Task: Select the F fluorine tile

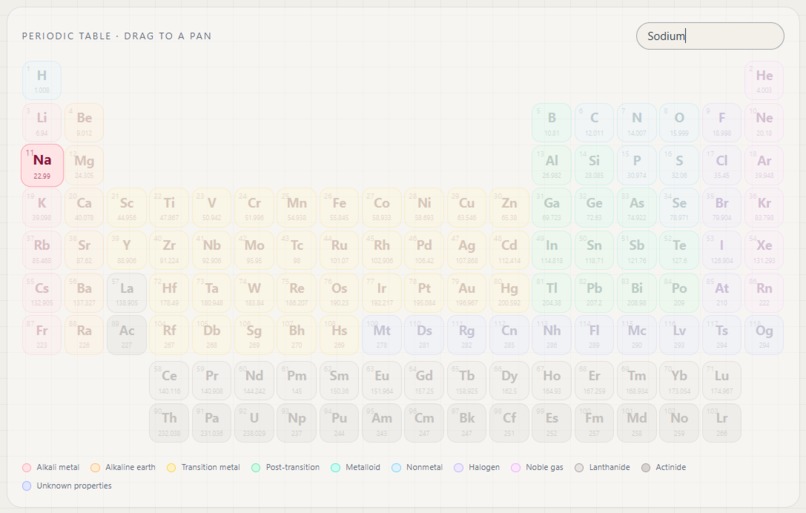Action: [x=722, y=123]
